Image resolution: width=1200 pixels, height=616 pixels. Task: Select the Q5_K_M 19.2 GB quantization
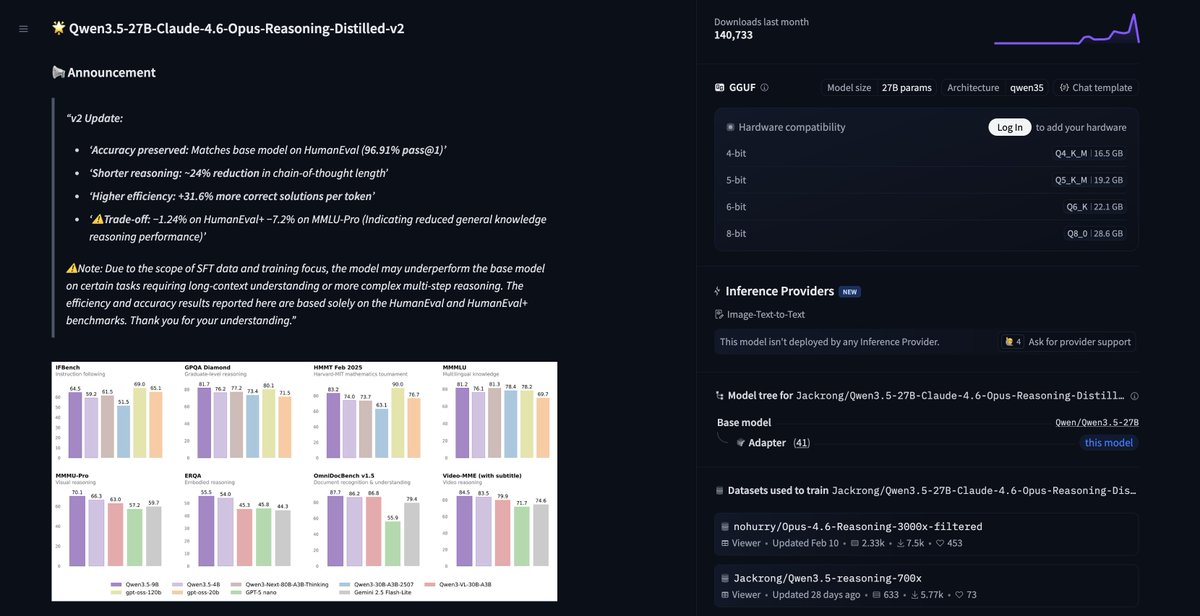1090,181
